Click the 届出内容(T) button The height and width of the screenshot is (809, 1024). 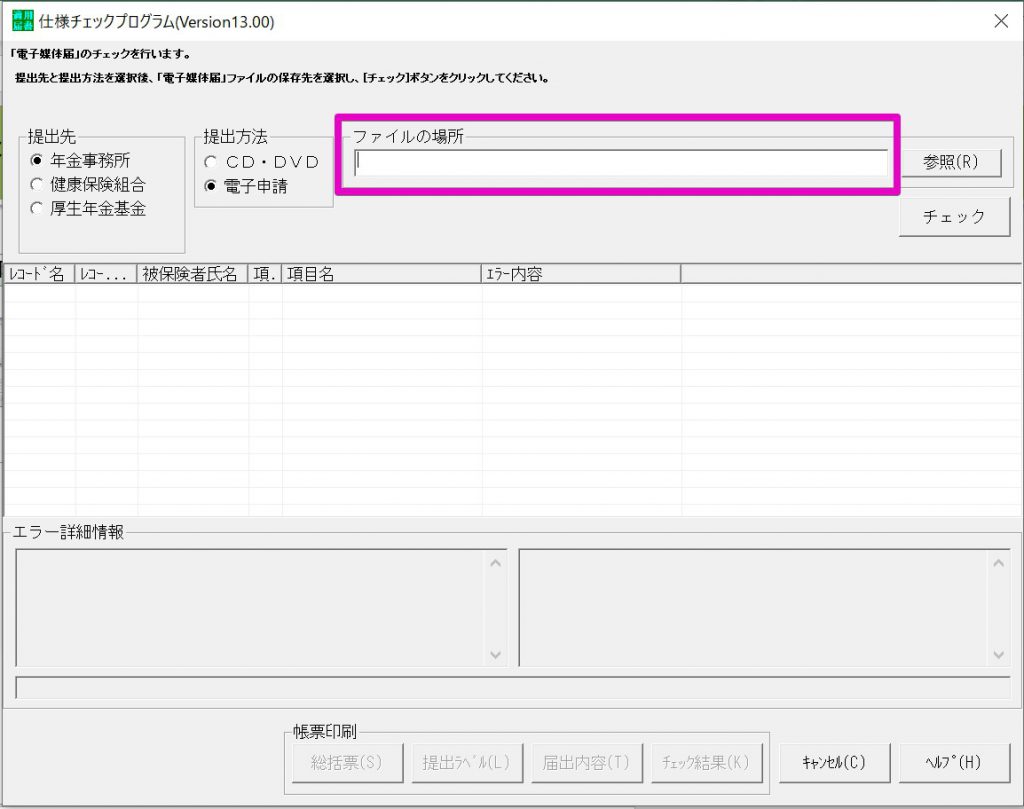586,762
